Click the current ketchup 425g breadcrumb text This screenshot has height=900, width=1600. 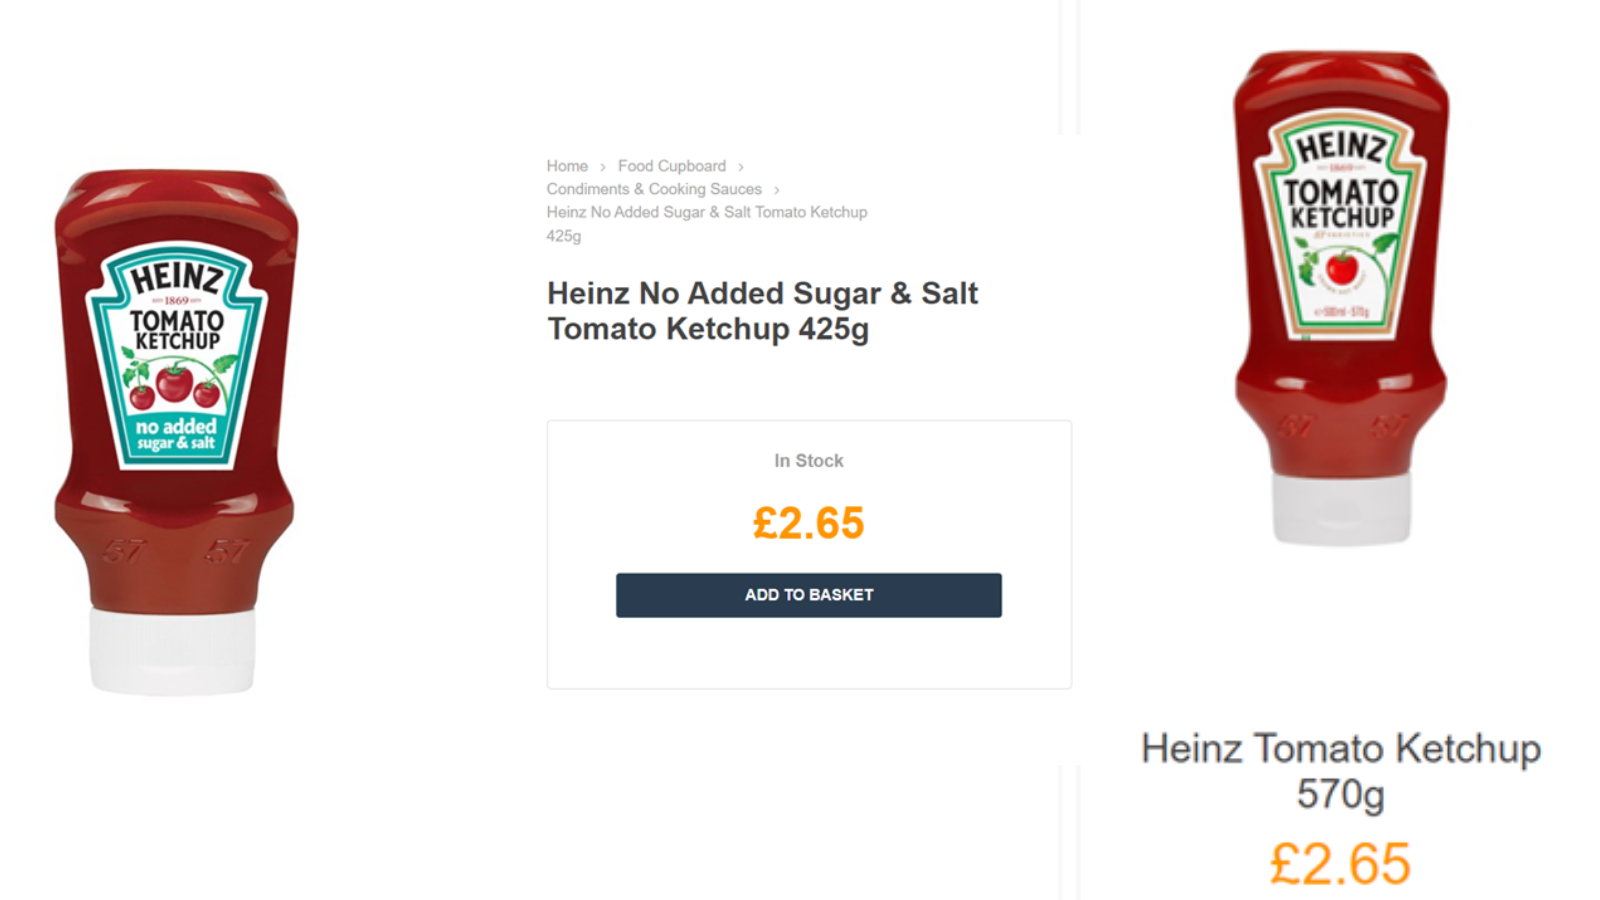pyautogui.click(x=705, y=213)
